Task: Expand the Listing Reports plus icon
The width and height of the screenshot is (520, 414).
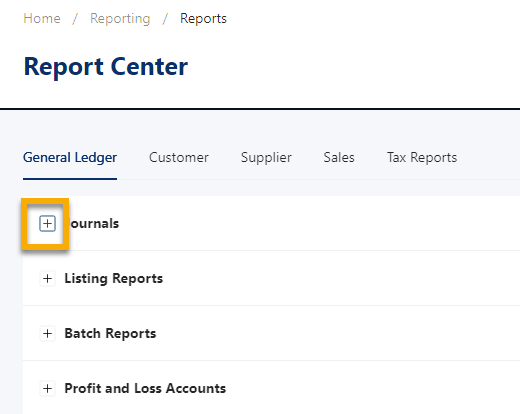Action: click(47, 278)
